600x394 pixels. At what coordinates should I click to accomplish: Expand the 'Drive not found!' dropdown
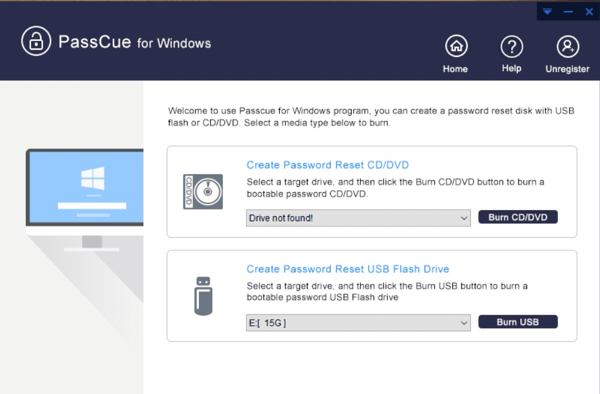coord(358,218)
